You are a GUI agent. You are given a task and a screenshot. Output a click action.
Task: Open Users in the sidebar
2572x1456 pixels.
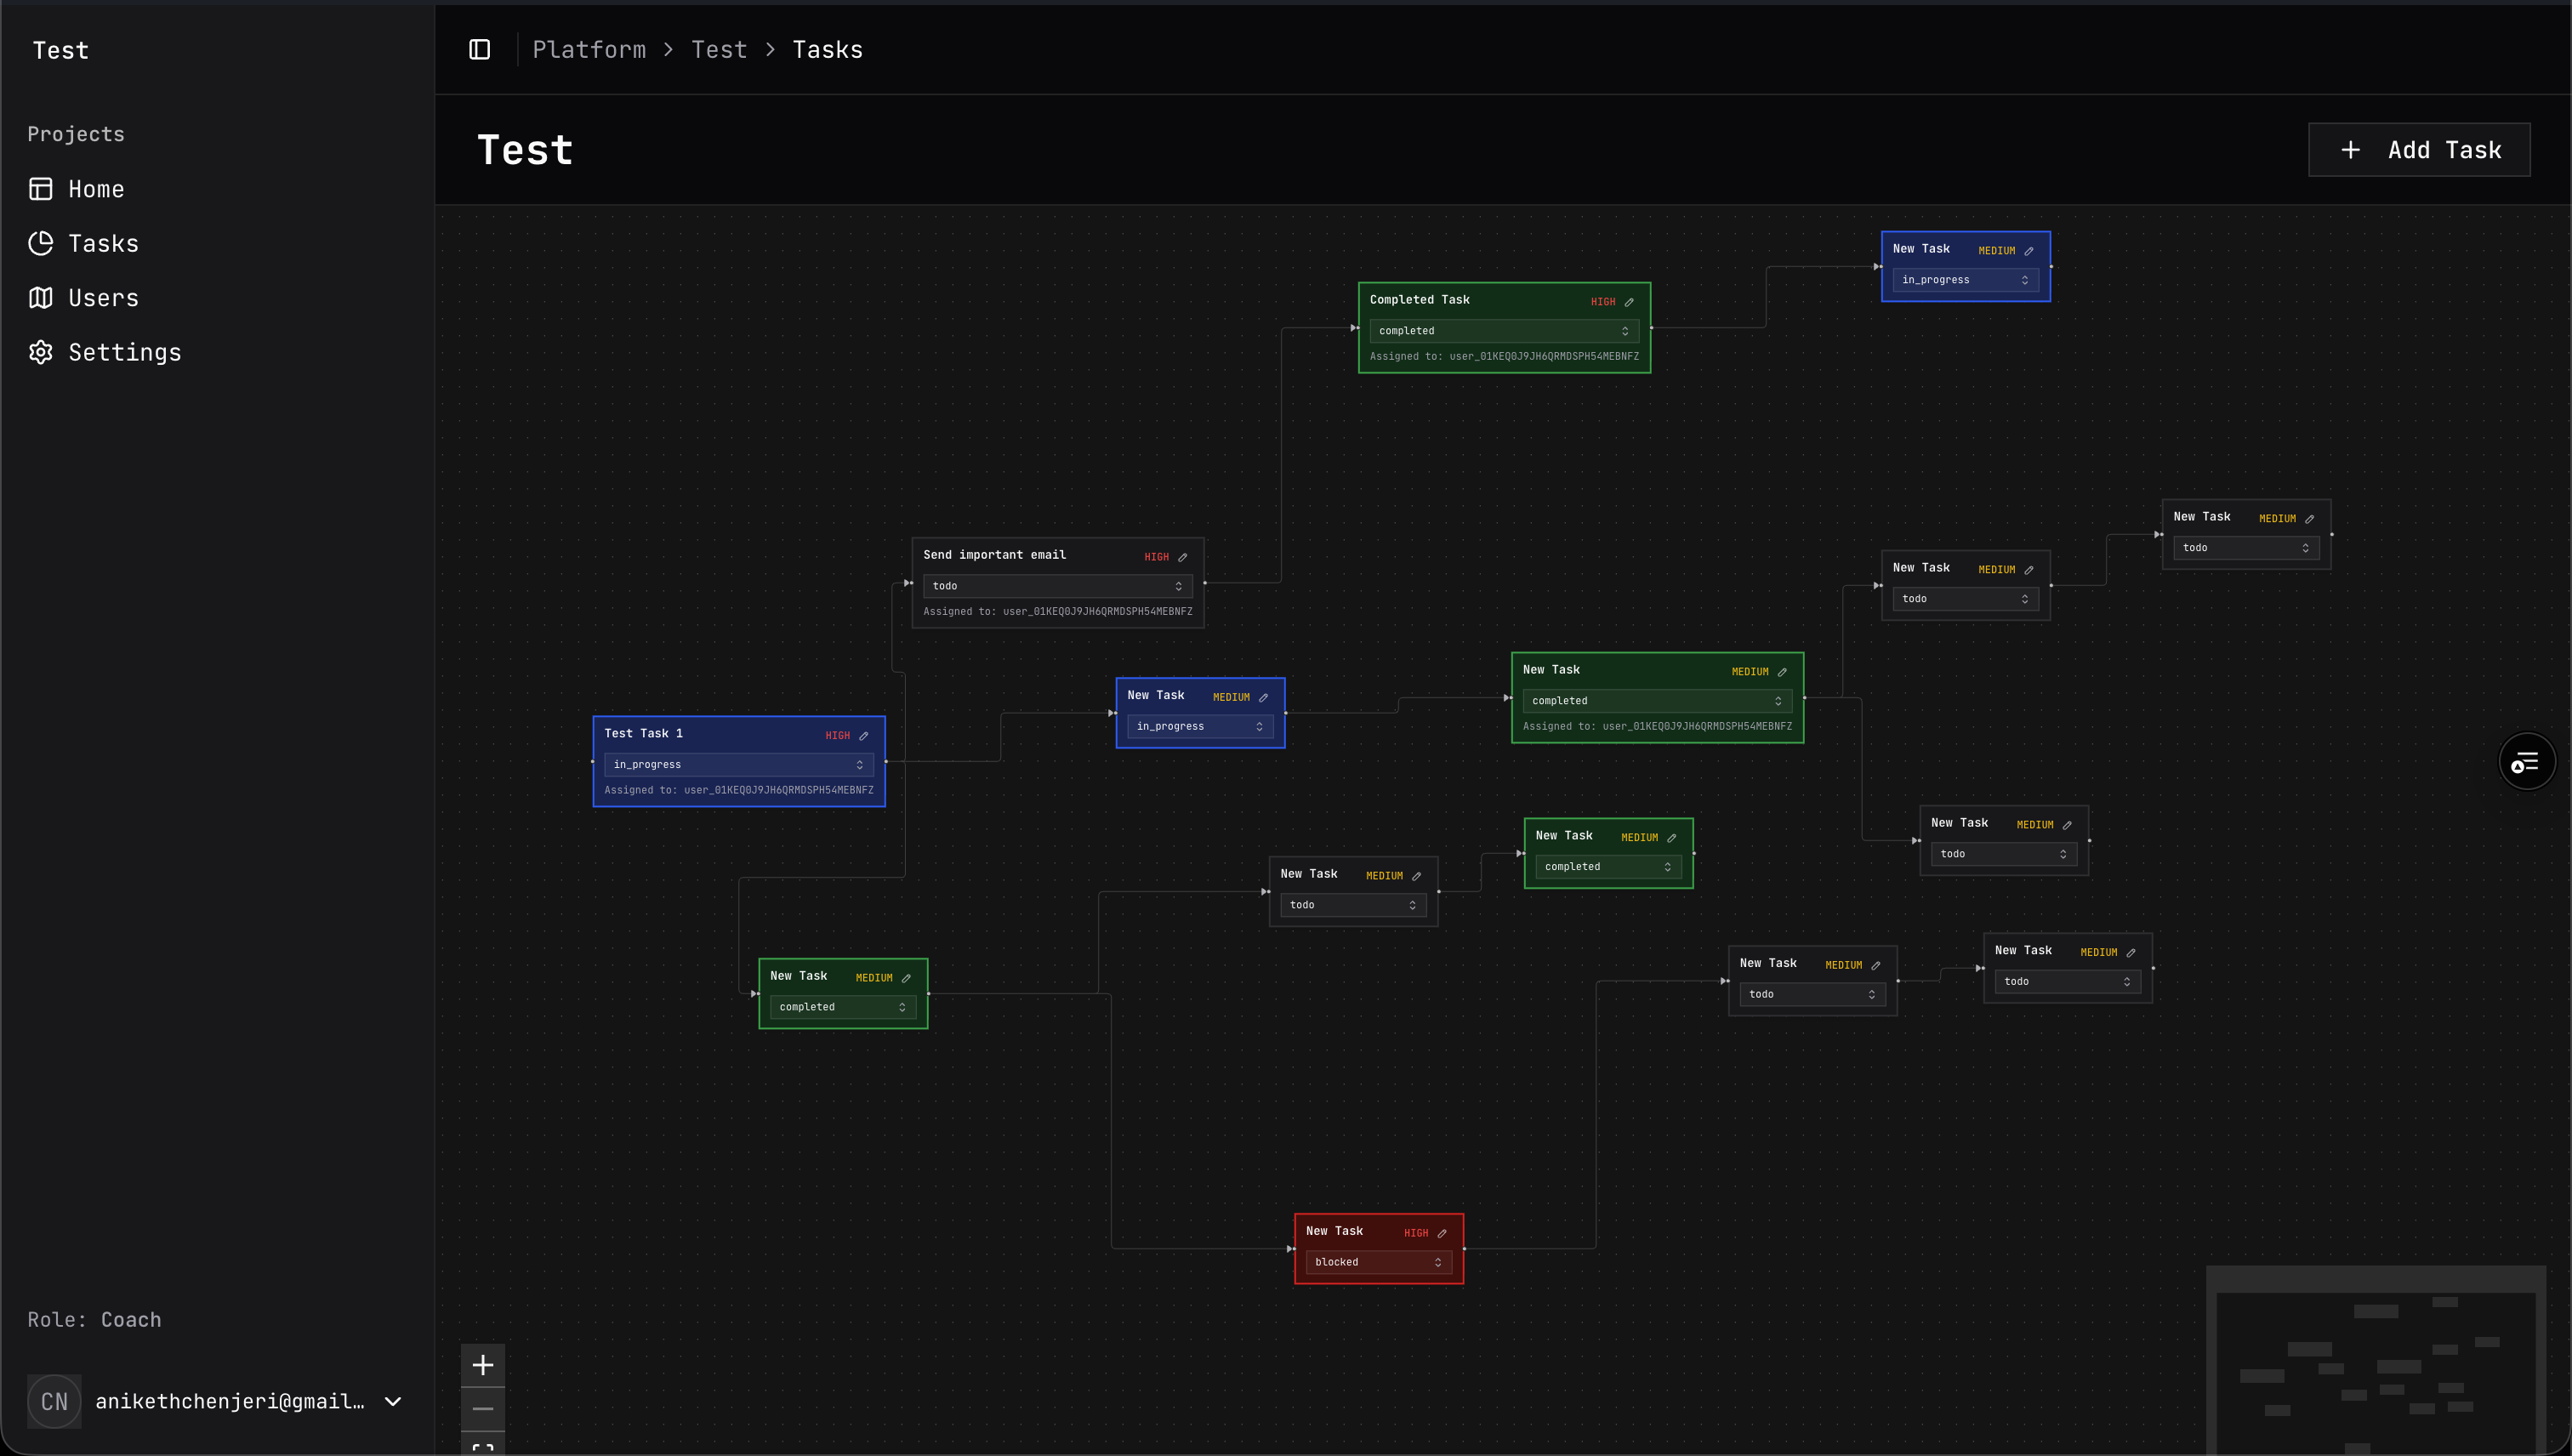[103, 298]
